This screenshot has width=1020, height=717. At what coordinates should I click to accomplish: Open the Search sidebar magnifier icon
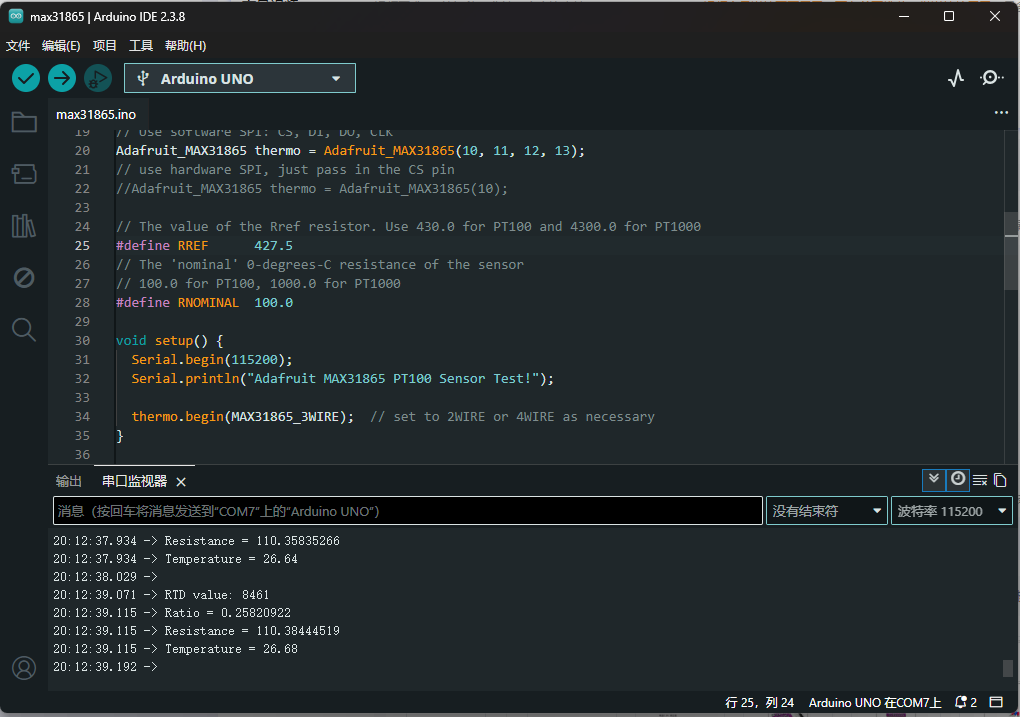(x=24, y=329)
